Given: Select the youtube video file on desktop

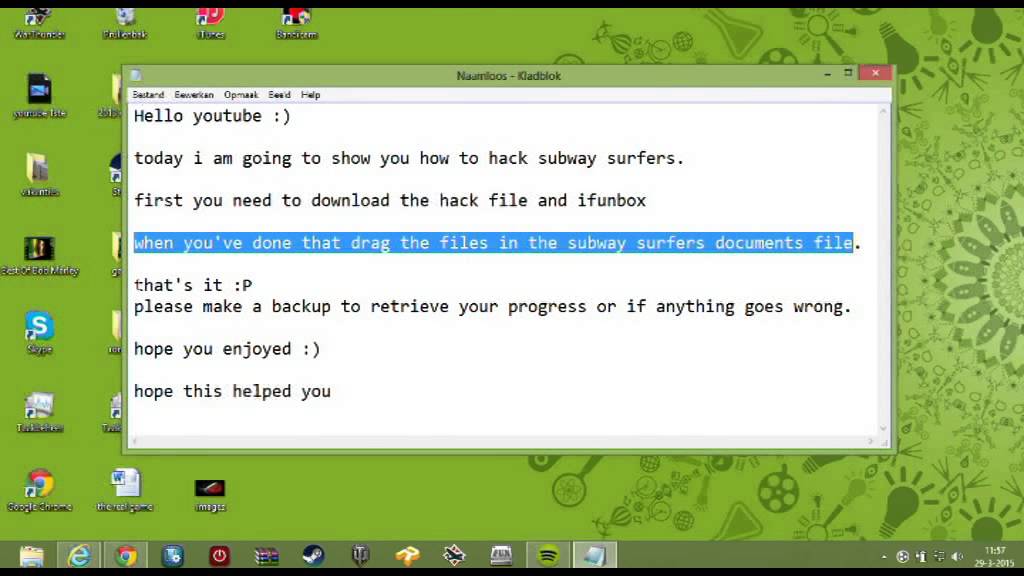Looking at the screenshot, I should [x=39, y=95].
